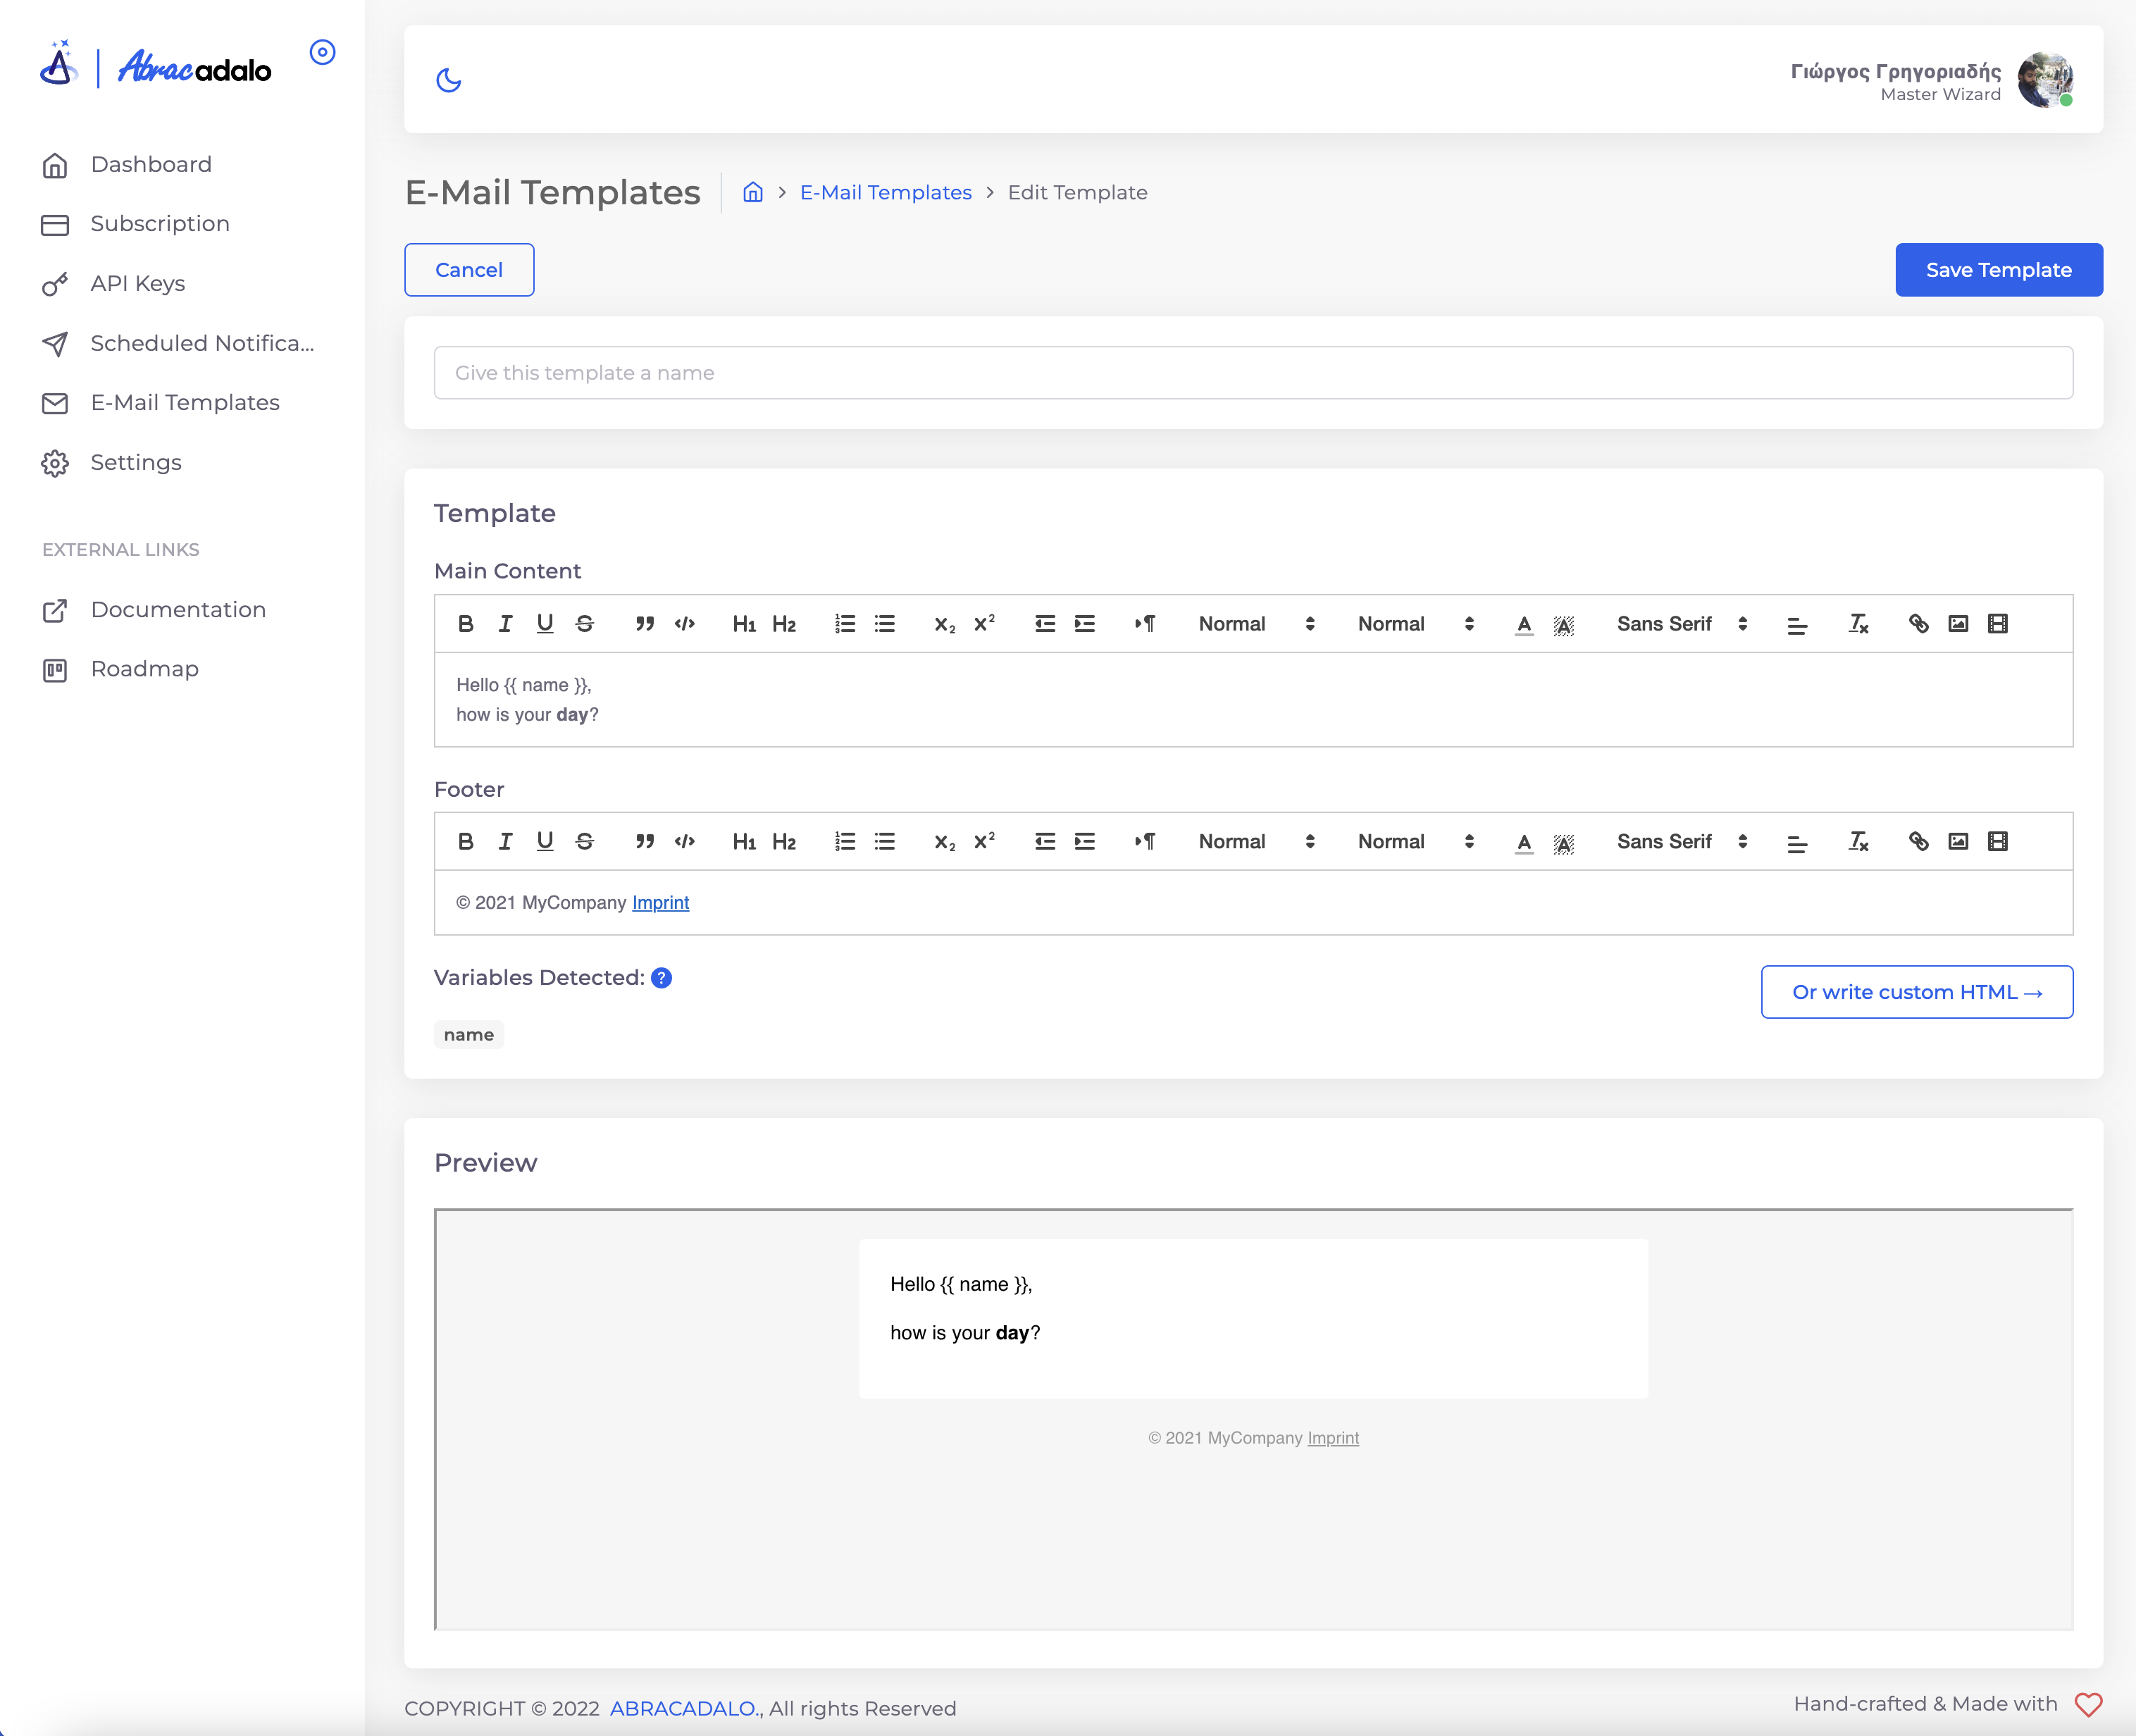The width and height of the screenshot is (2136, 1736).
Task: Open second Normal header dropdown in Footer
Action: tap(1415, 842)
